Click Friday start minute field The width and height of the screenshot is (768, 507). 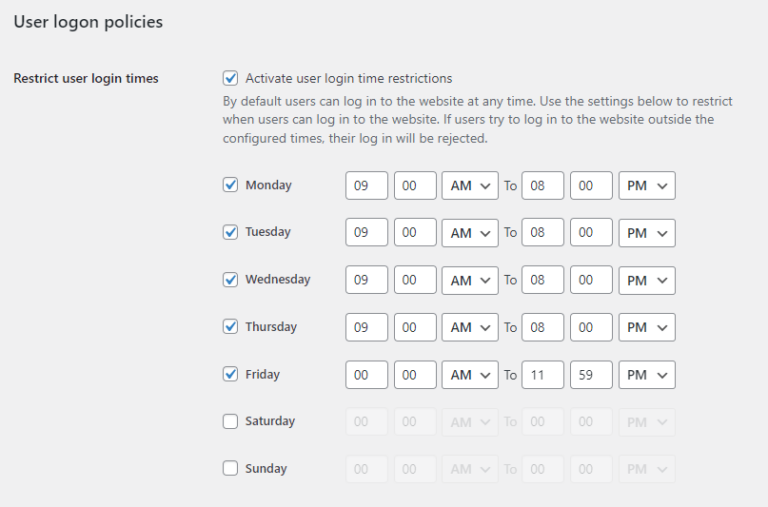415,375
